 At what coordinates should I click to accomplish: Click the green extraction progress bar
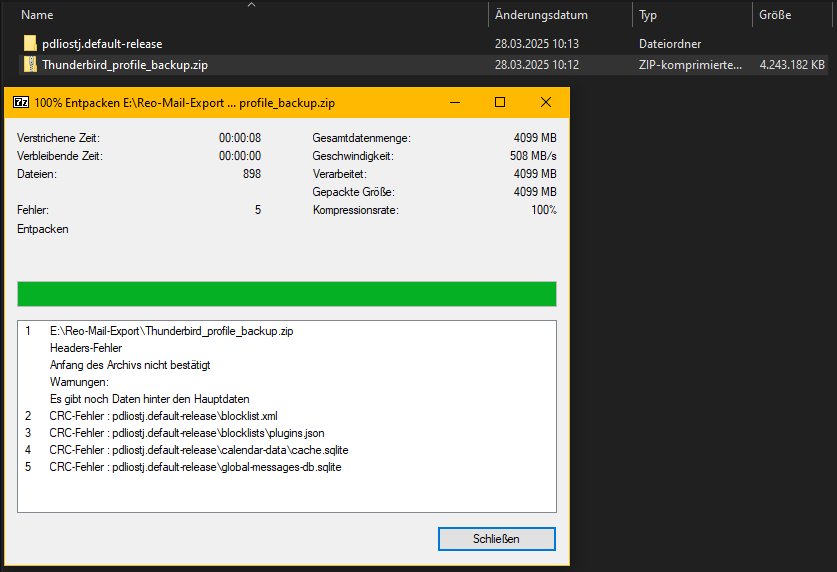pyautogui.click(x=286, y=294)
